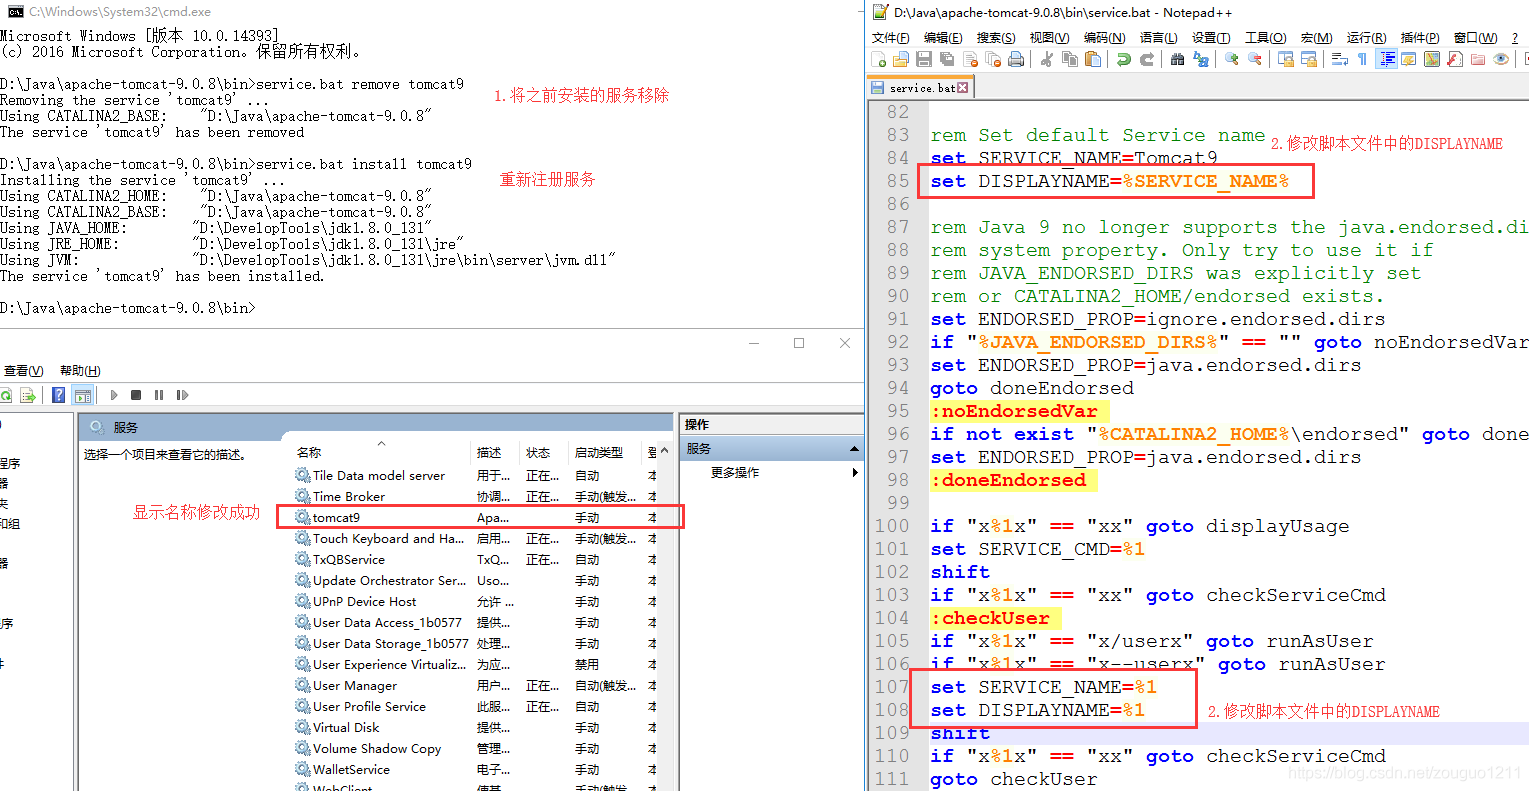
Task: Export list icon in Services toolbar
Action: (28, 395)
